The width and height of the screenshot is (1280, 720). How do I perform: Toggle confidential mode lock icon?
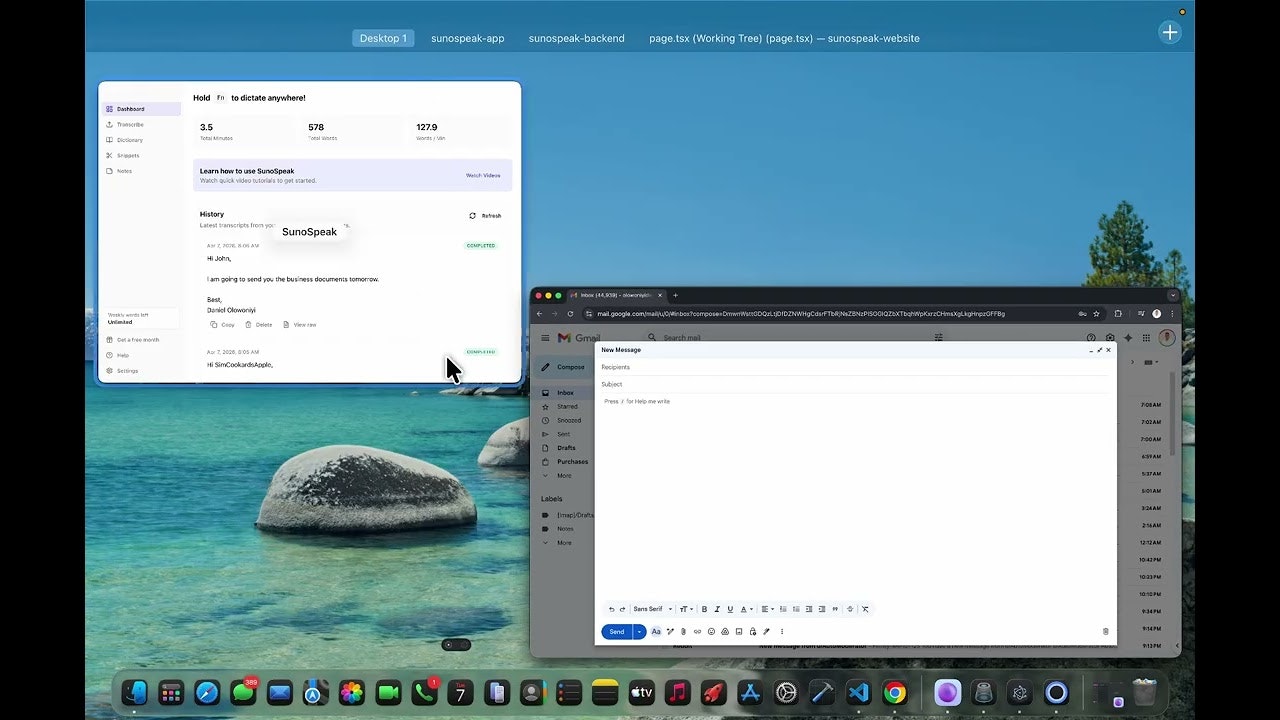[x=753, y=631]
